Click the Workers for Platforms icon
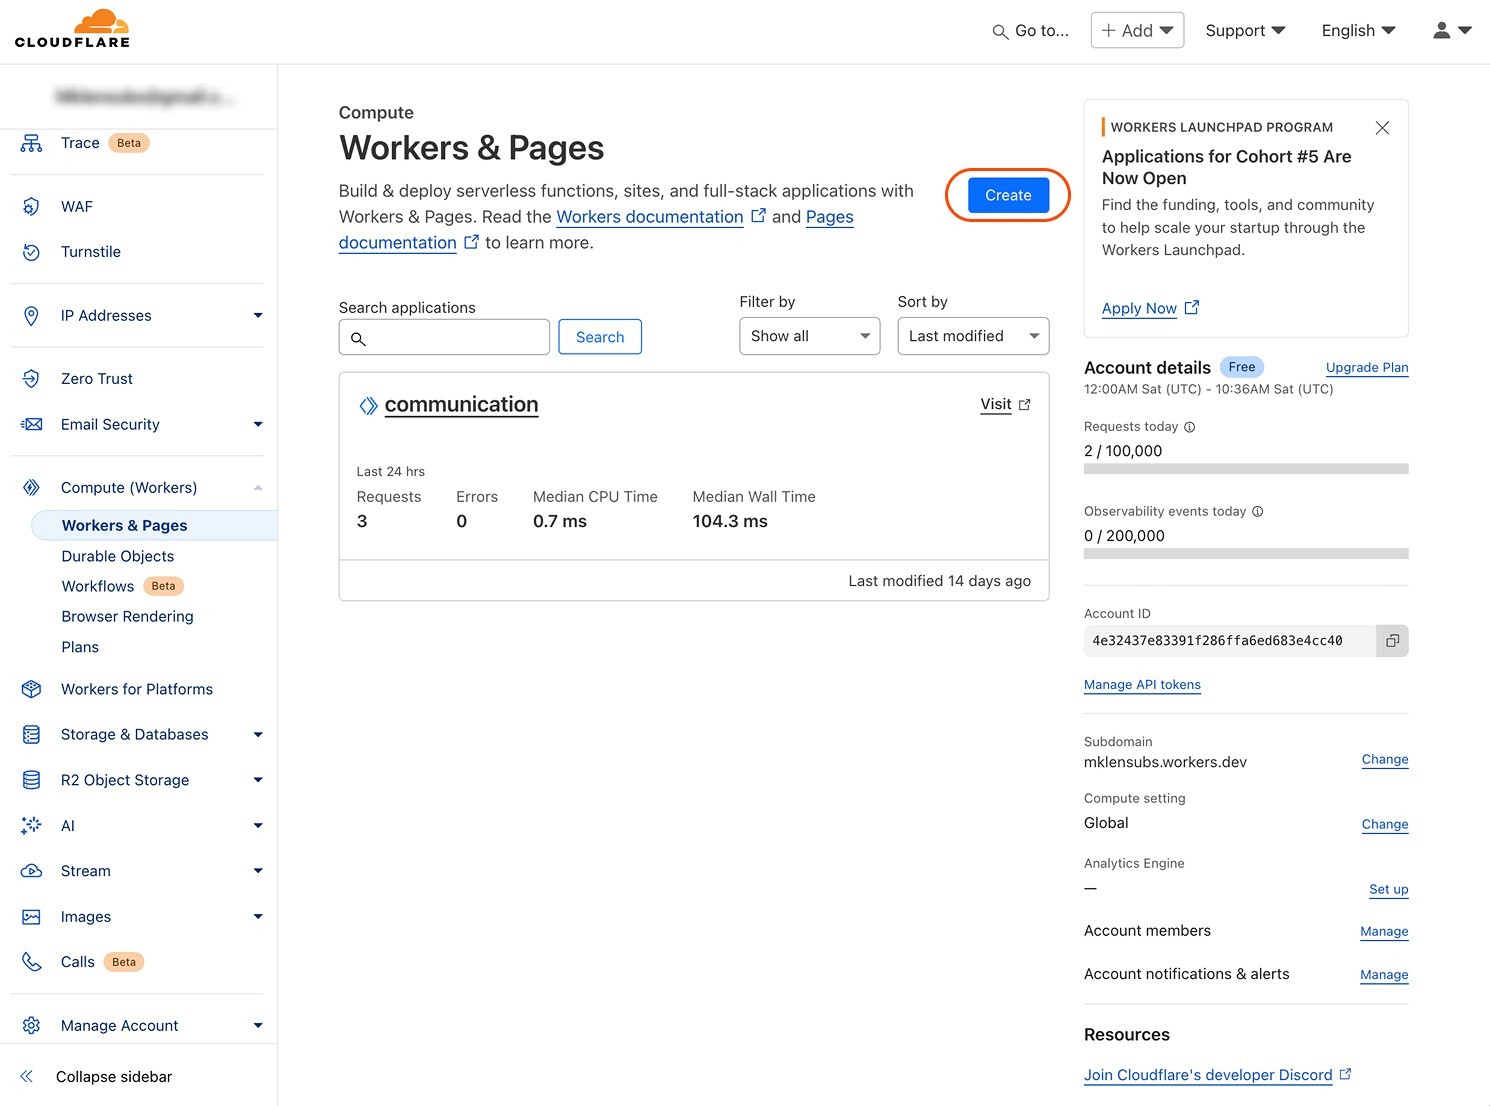The image size is (1490, 1106). point(31,689)
